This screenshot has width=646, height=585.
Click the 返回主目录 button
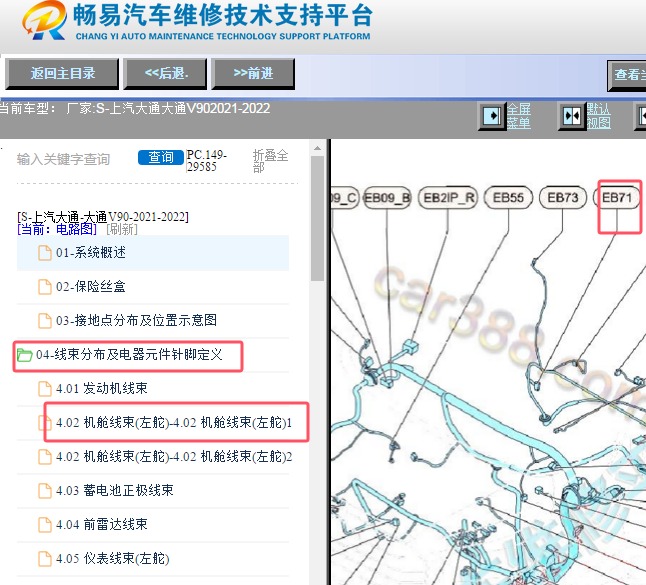click(62, 74)
